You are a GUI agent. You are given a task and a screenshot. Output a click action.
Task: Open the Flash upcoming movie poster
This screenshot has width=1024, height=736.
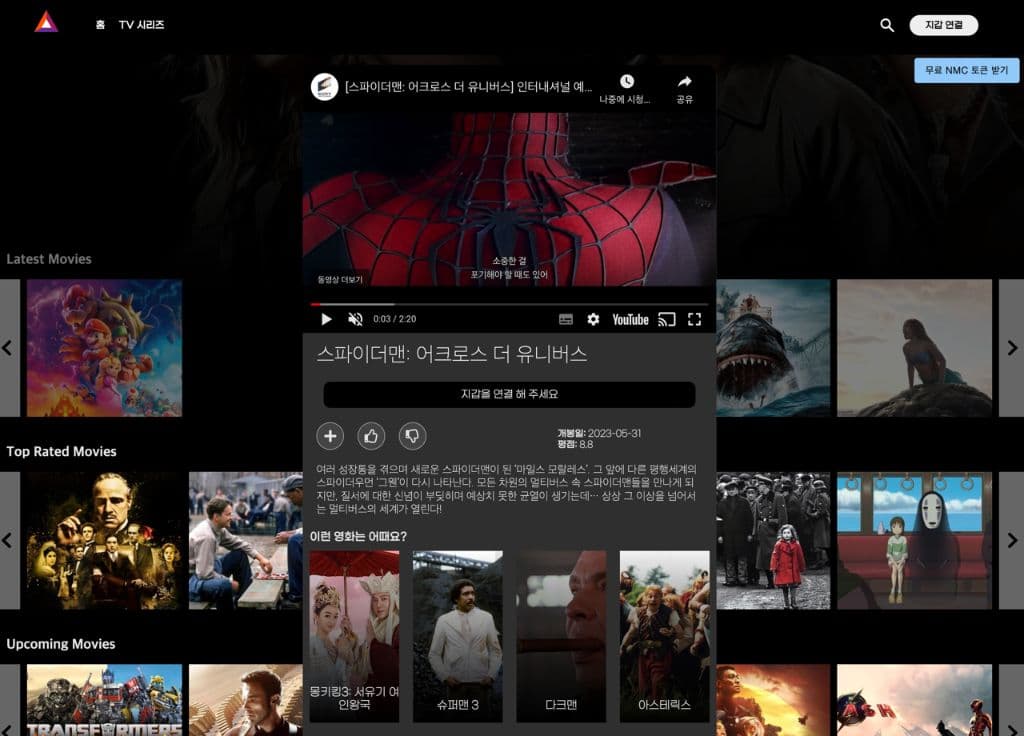point(914,700)
